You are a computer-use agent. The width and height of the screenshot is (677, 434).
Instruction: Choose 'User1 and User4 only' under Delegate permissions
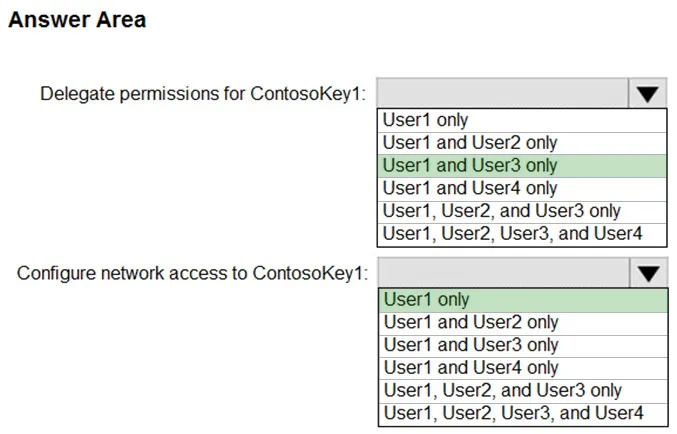pyautogui.click(x=522, y=189)
